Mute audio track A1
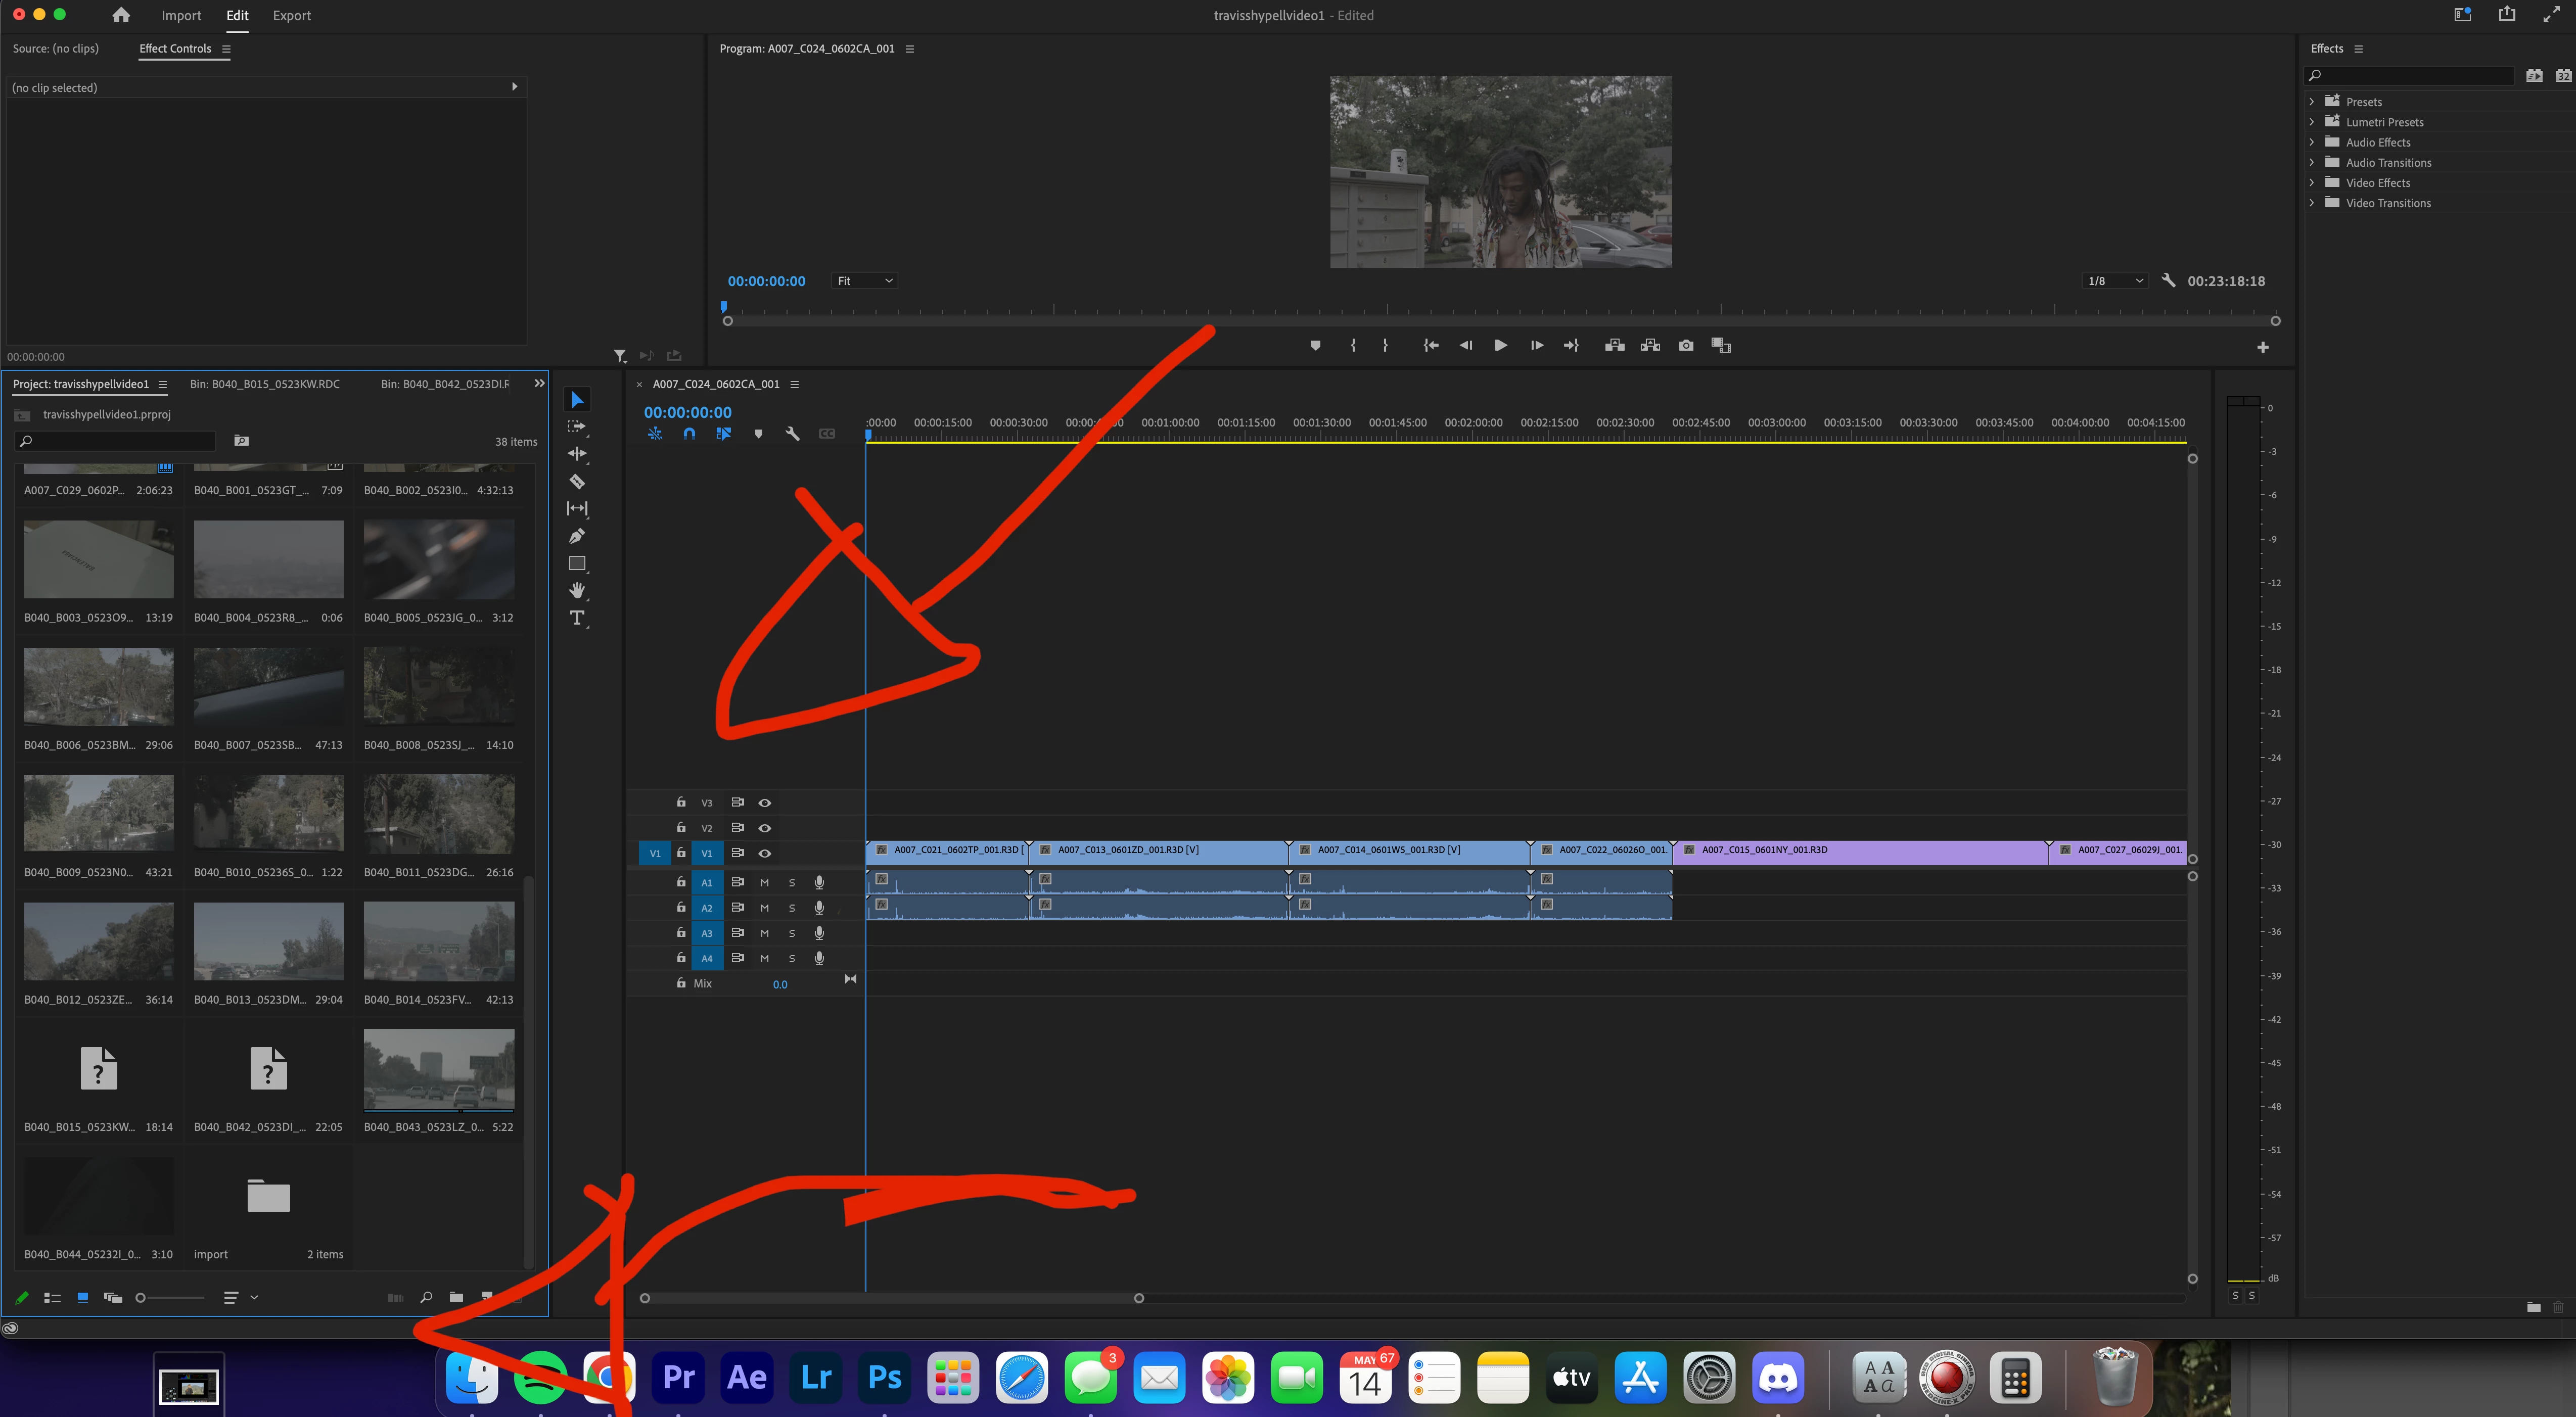 [x=765, y=883]
